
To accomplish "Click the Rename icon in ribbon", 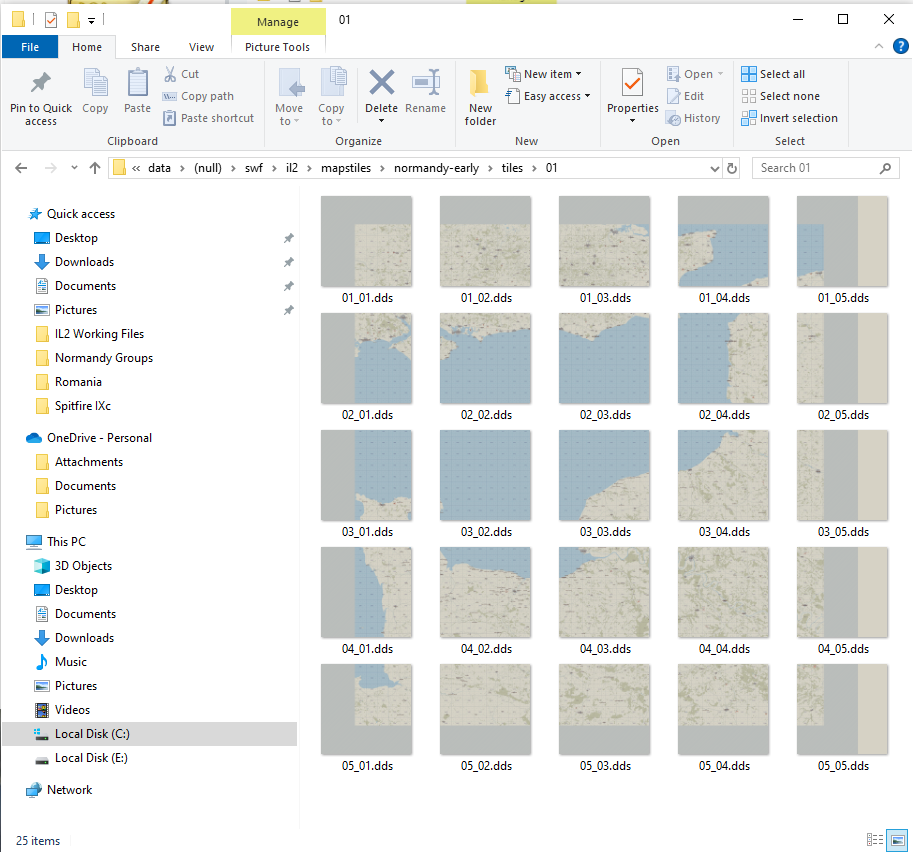I will pyautogui.click(x=426, y=85).
